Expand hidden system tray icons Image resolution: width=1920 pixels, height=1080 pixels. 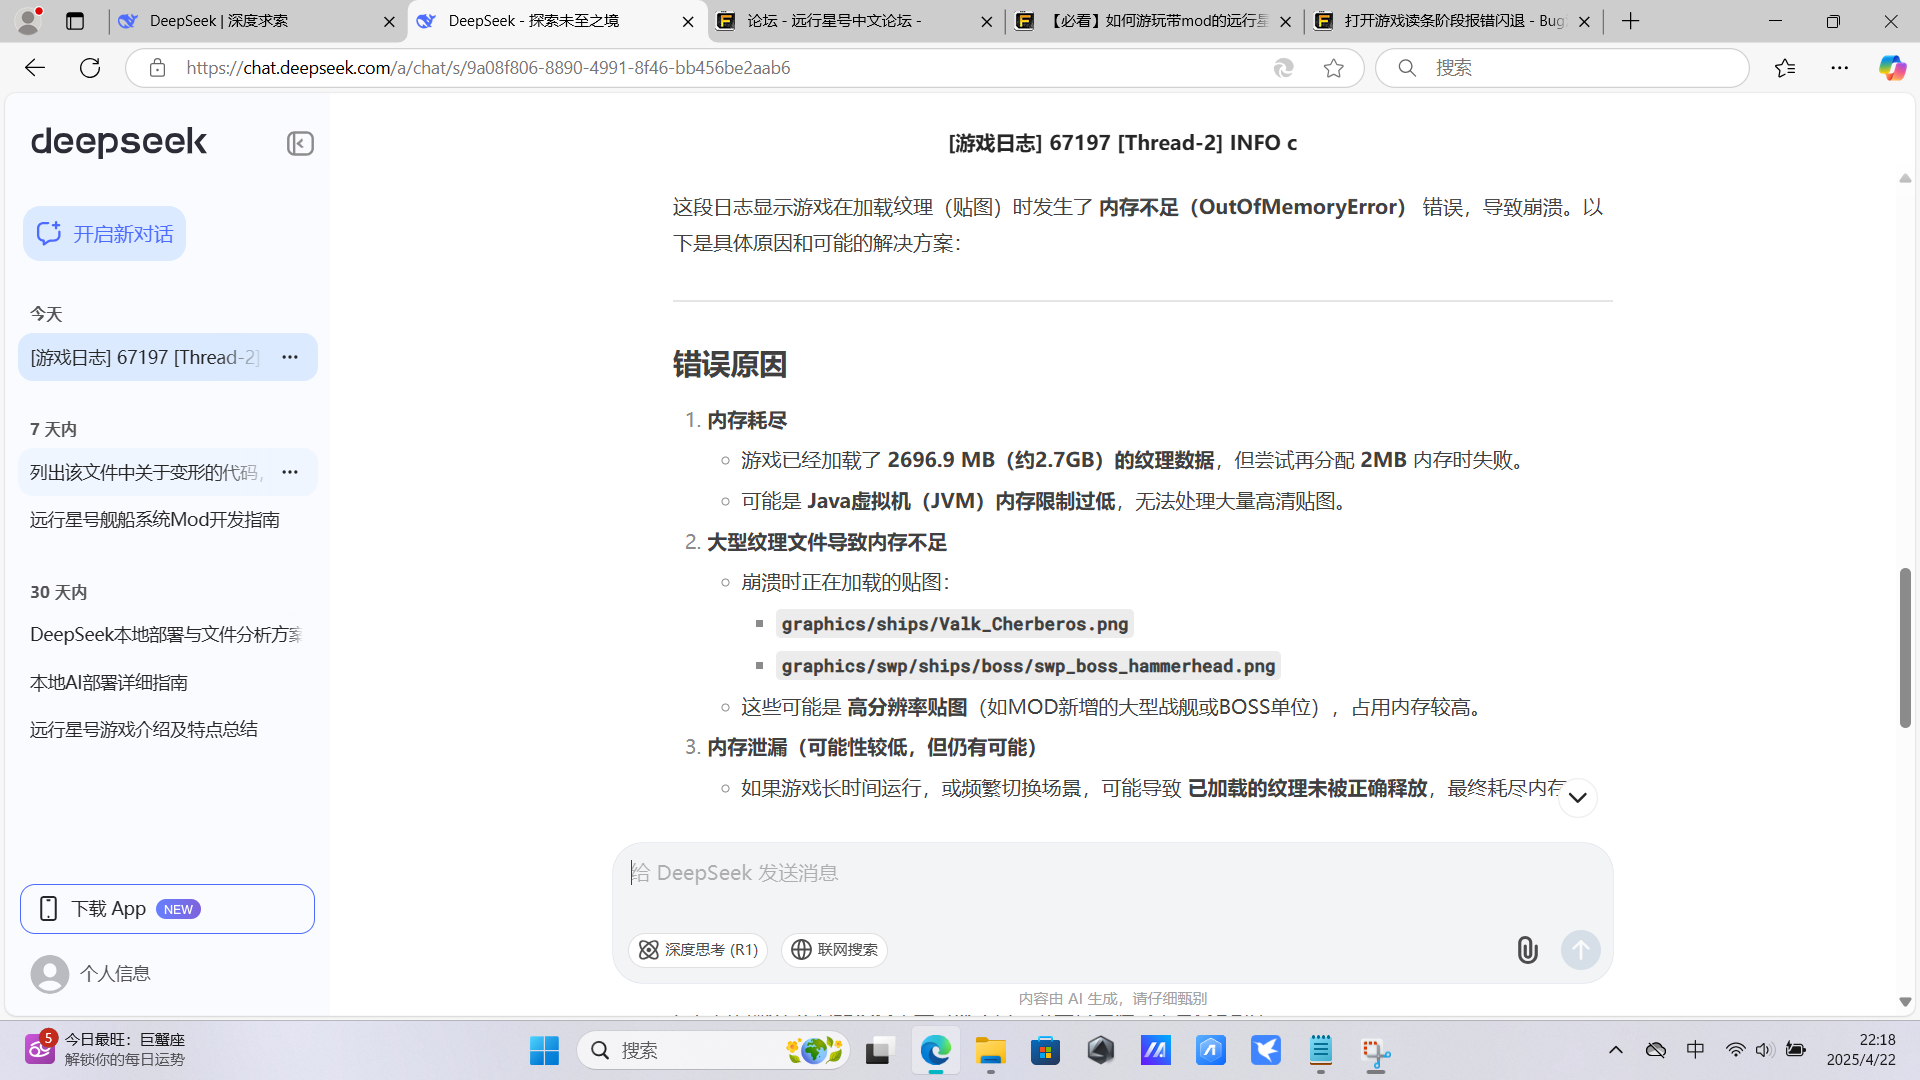(1616, 1050)
